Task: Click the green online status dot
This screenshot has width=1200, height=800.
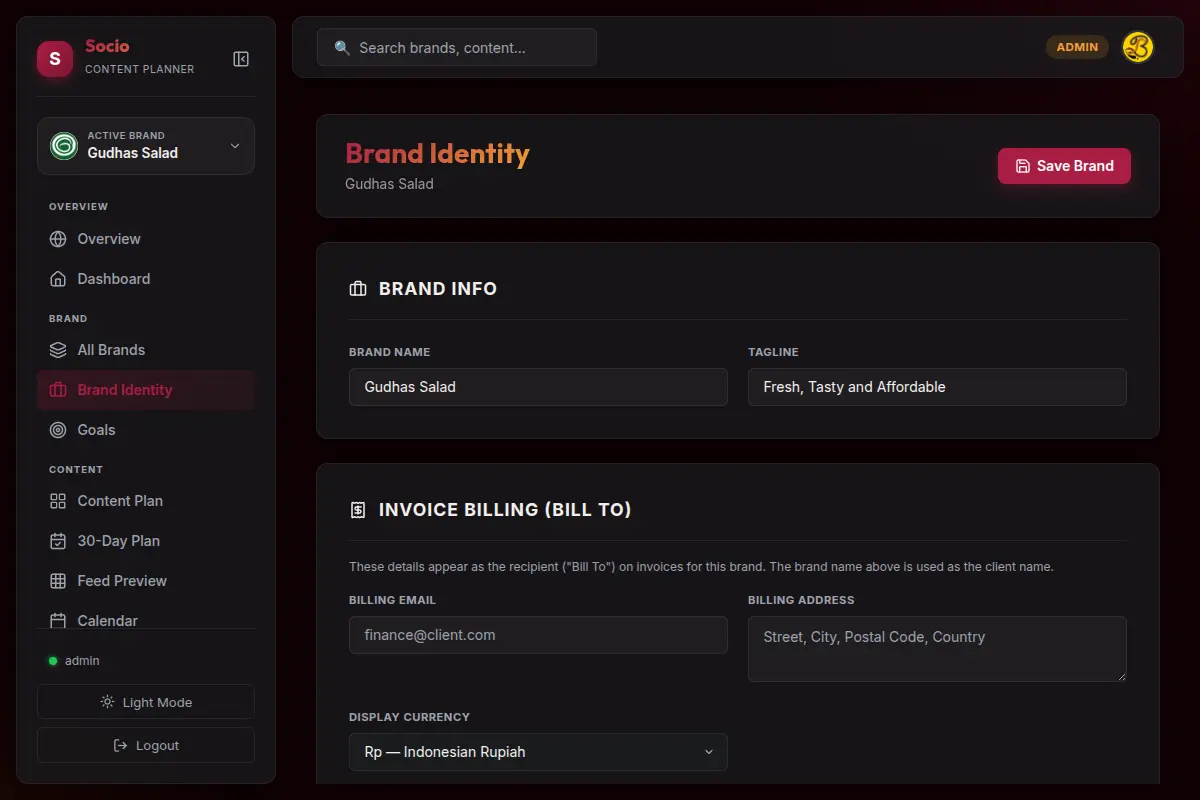Action: tap(53, 661)
